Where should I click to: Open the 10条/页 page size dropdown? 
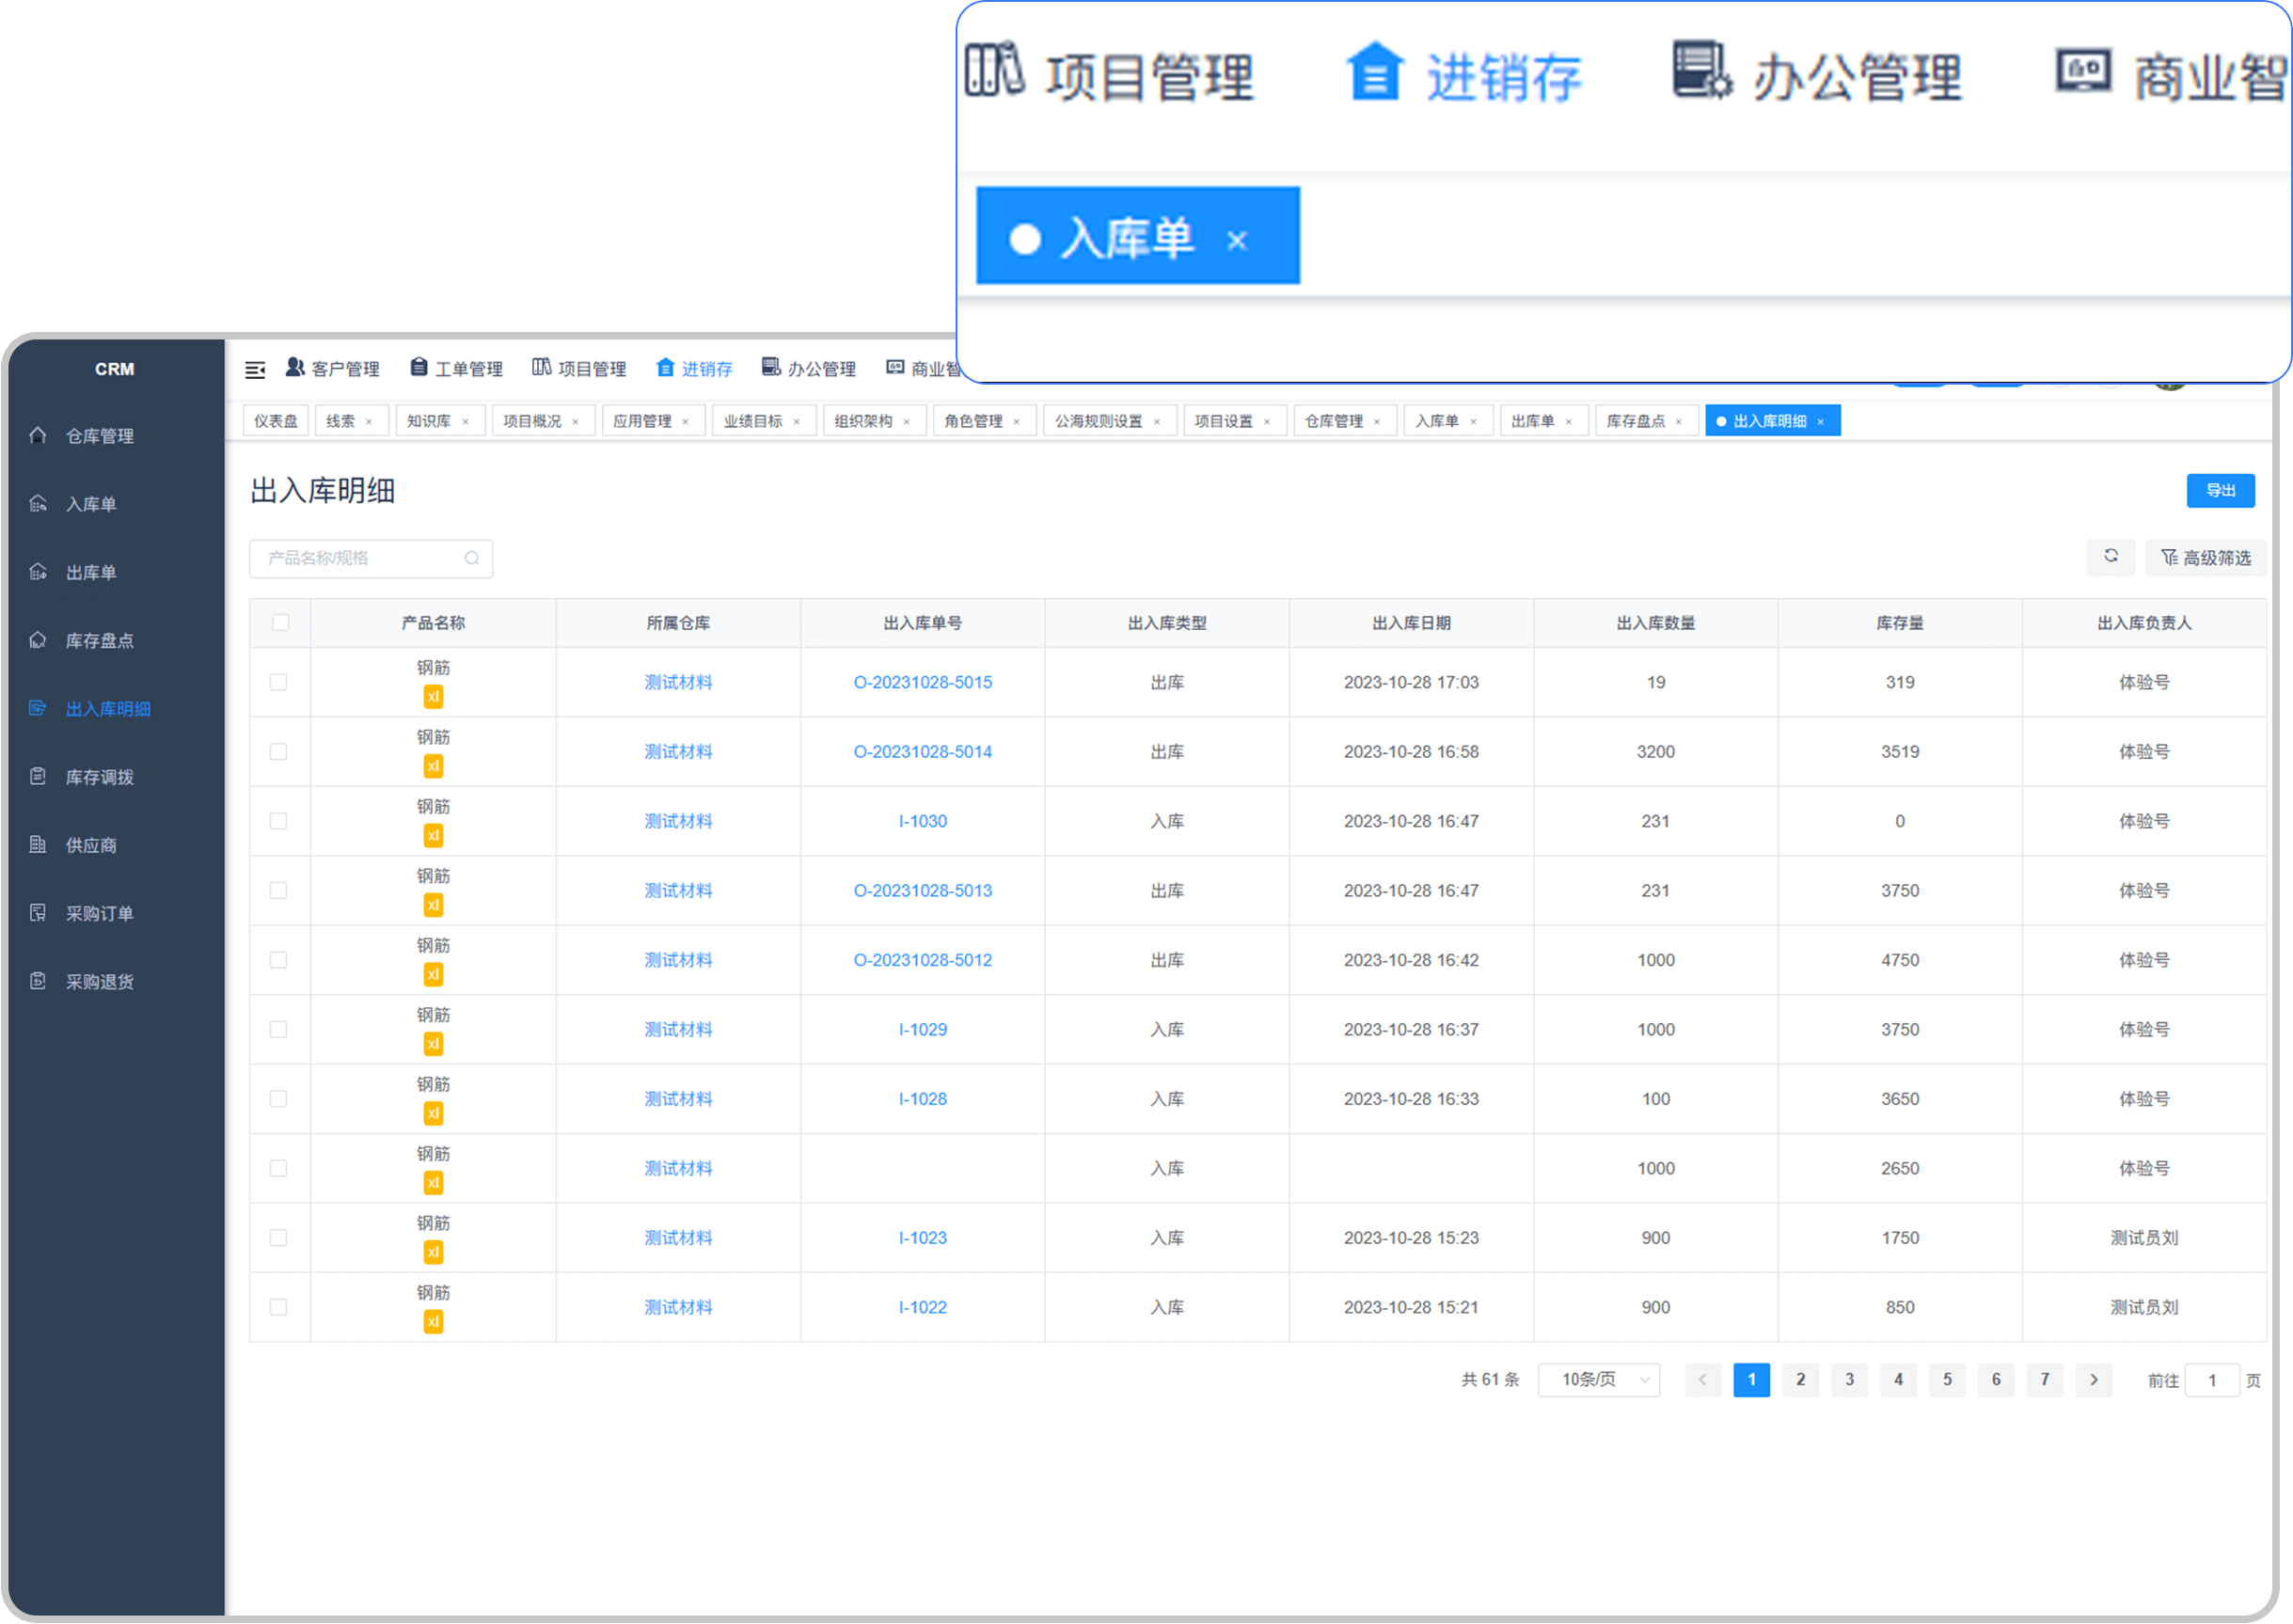[1598, 1380]
